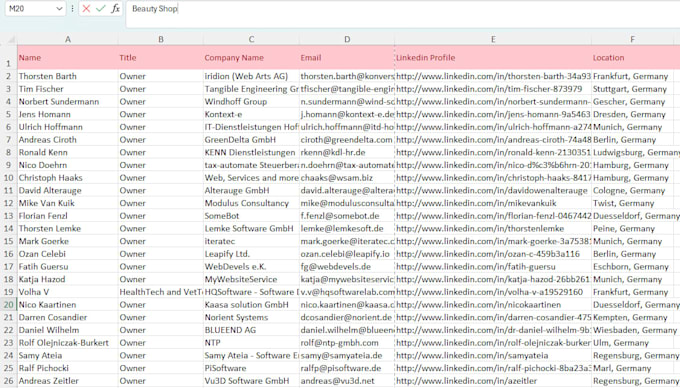Open Insert Function (fx) dialog
680x388 pixels.
(x=115, y=9)
